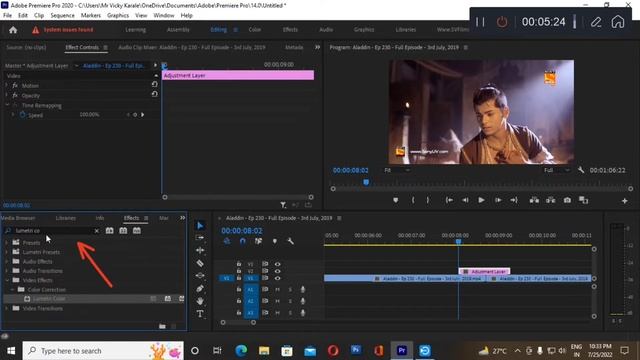Open the Fit zoom level dropdown
Viewport: 640px width, 360px height.
397,170
